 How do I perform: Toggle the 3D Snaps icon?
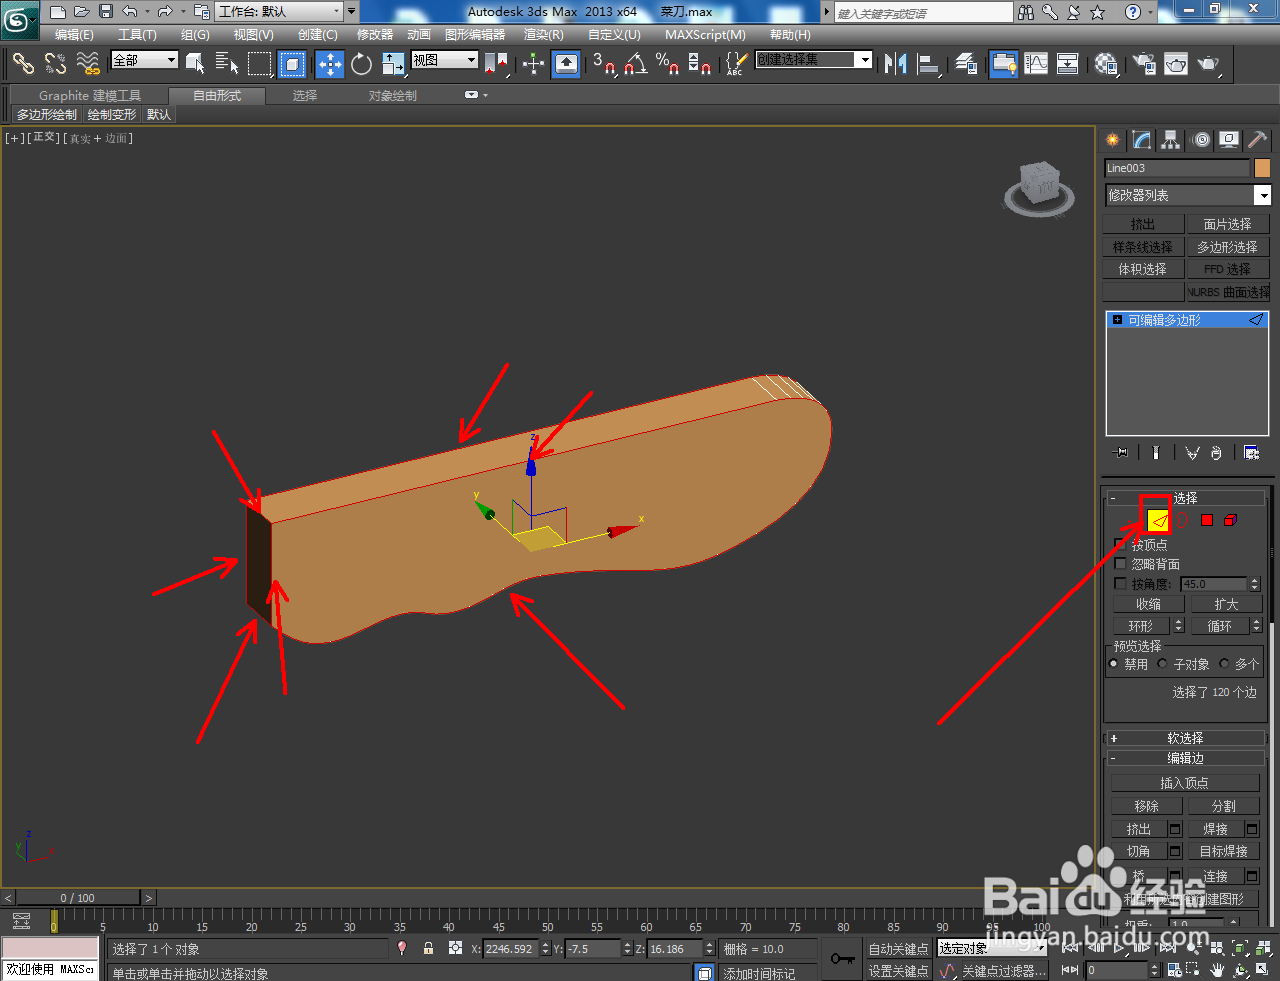[x=603, y=64]
